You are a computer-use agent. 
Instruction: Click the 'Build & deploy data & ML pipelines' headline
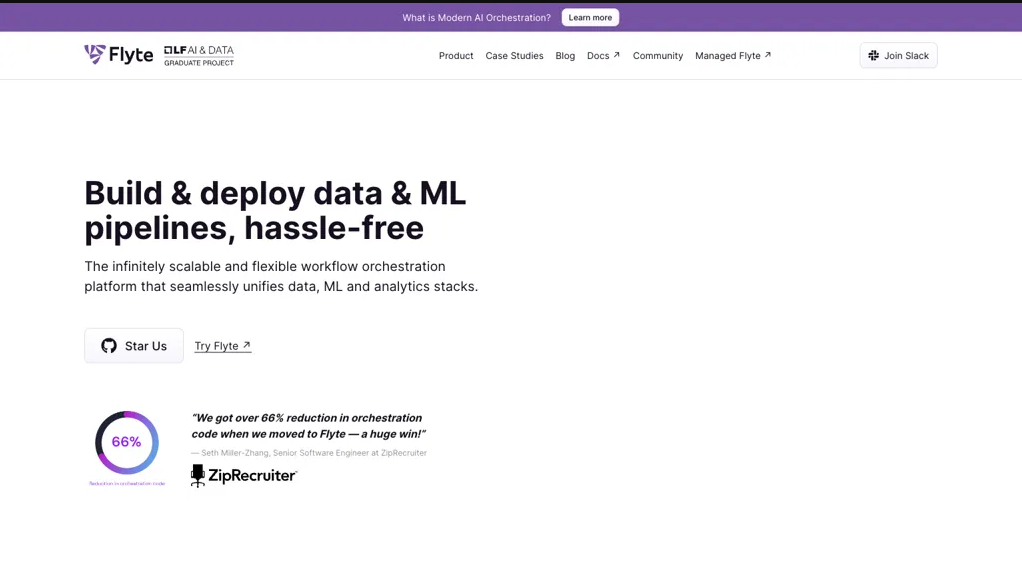pyautogui.click(x=275, y=210)
